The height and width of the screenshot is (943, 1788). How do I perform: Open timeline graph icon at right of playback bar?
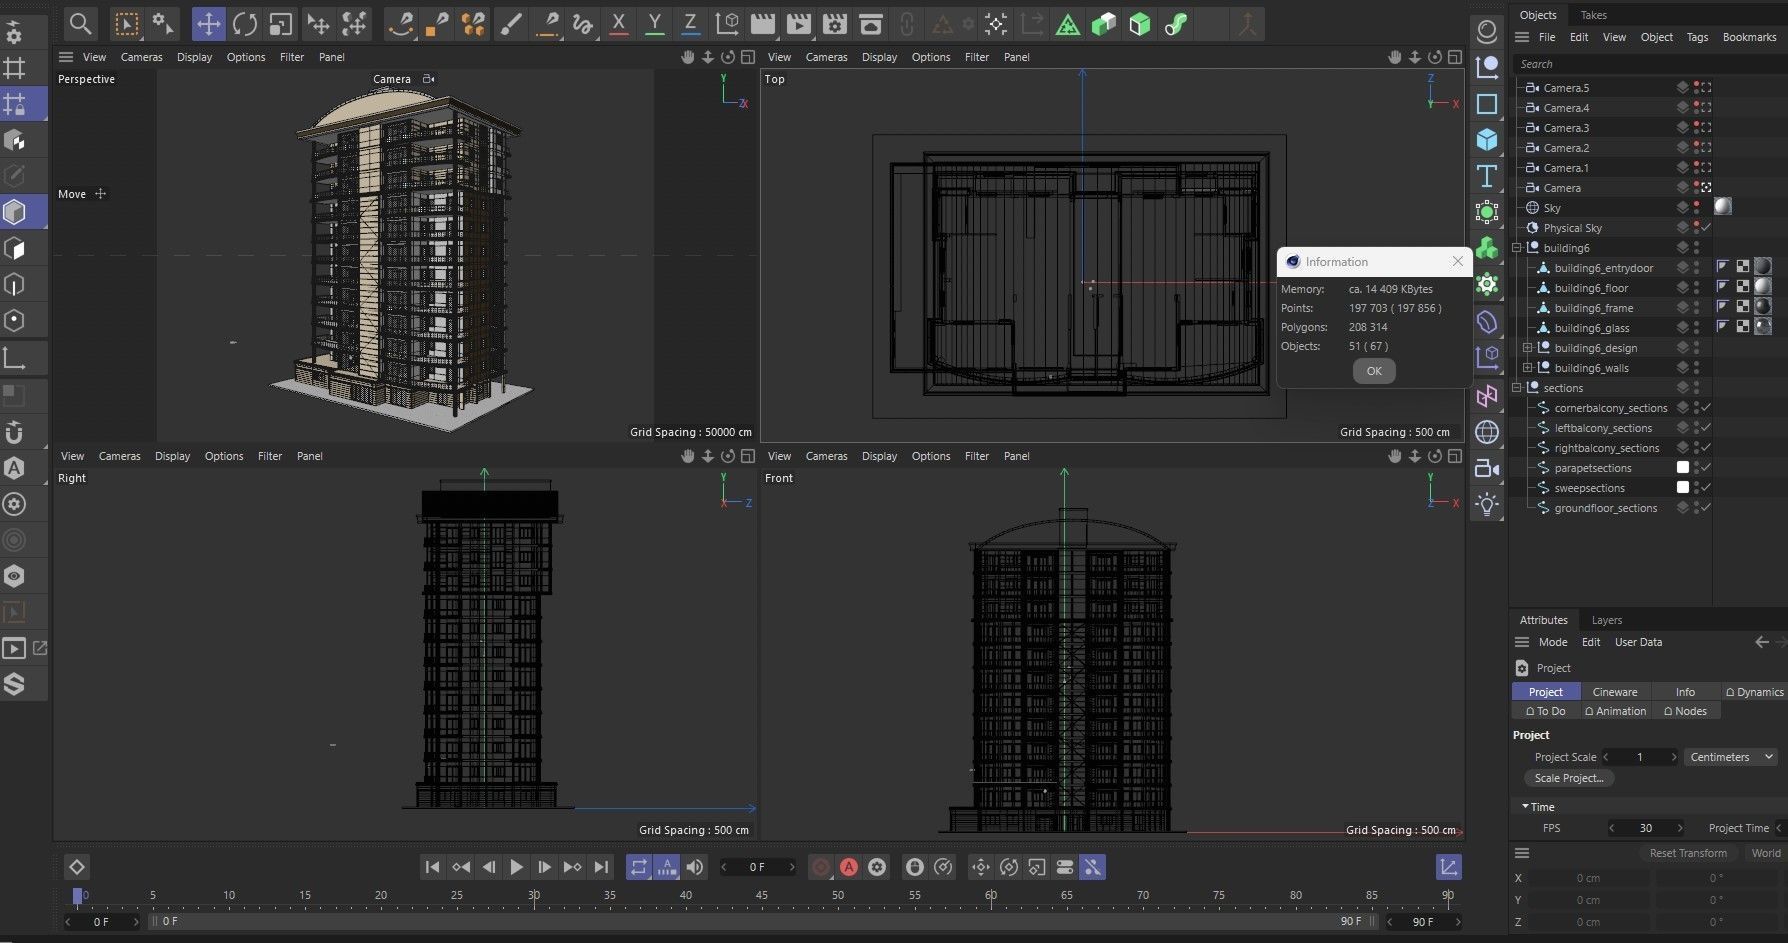(x=1448, y=867)
